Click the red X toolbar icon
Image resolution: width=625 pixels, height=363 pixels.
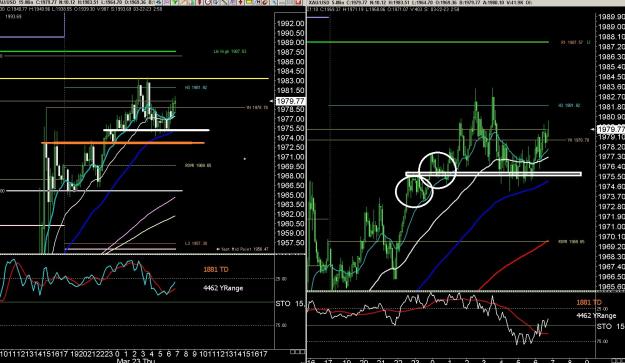pyautogui.click(x=298, y=2)
